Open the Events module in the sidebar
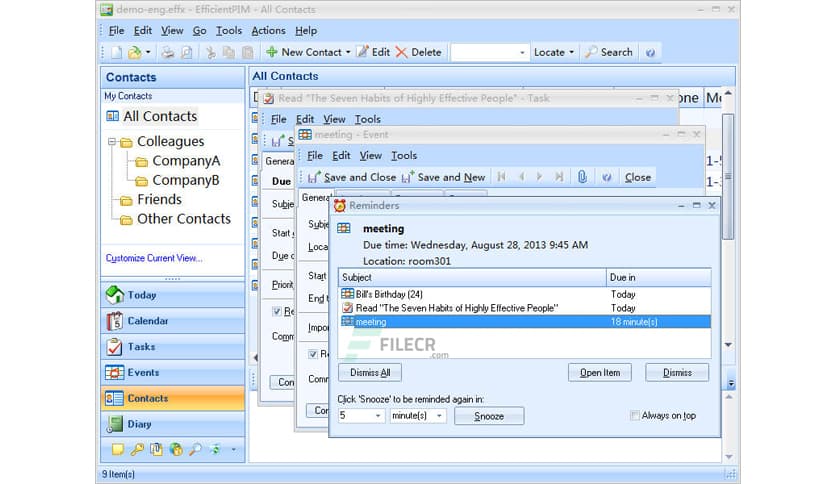Screen dimensions: 836x484 coord(173,373)
